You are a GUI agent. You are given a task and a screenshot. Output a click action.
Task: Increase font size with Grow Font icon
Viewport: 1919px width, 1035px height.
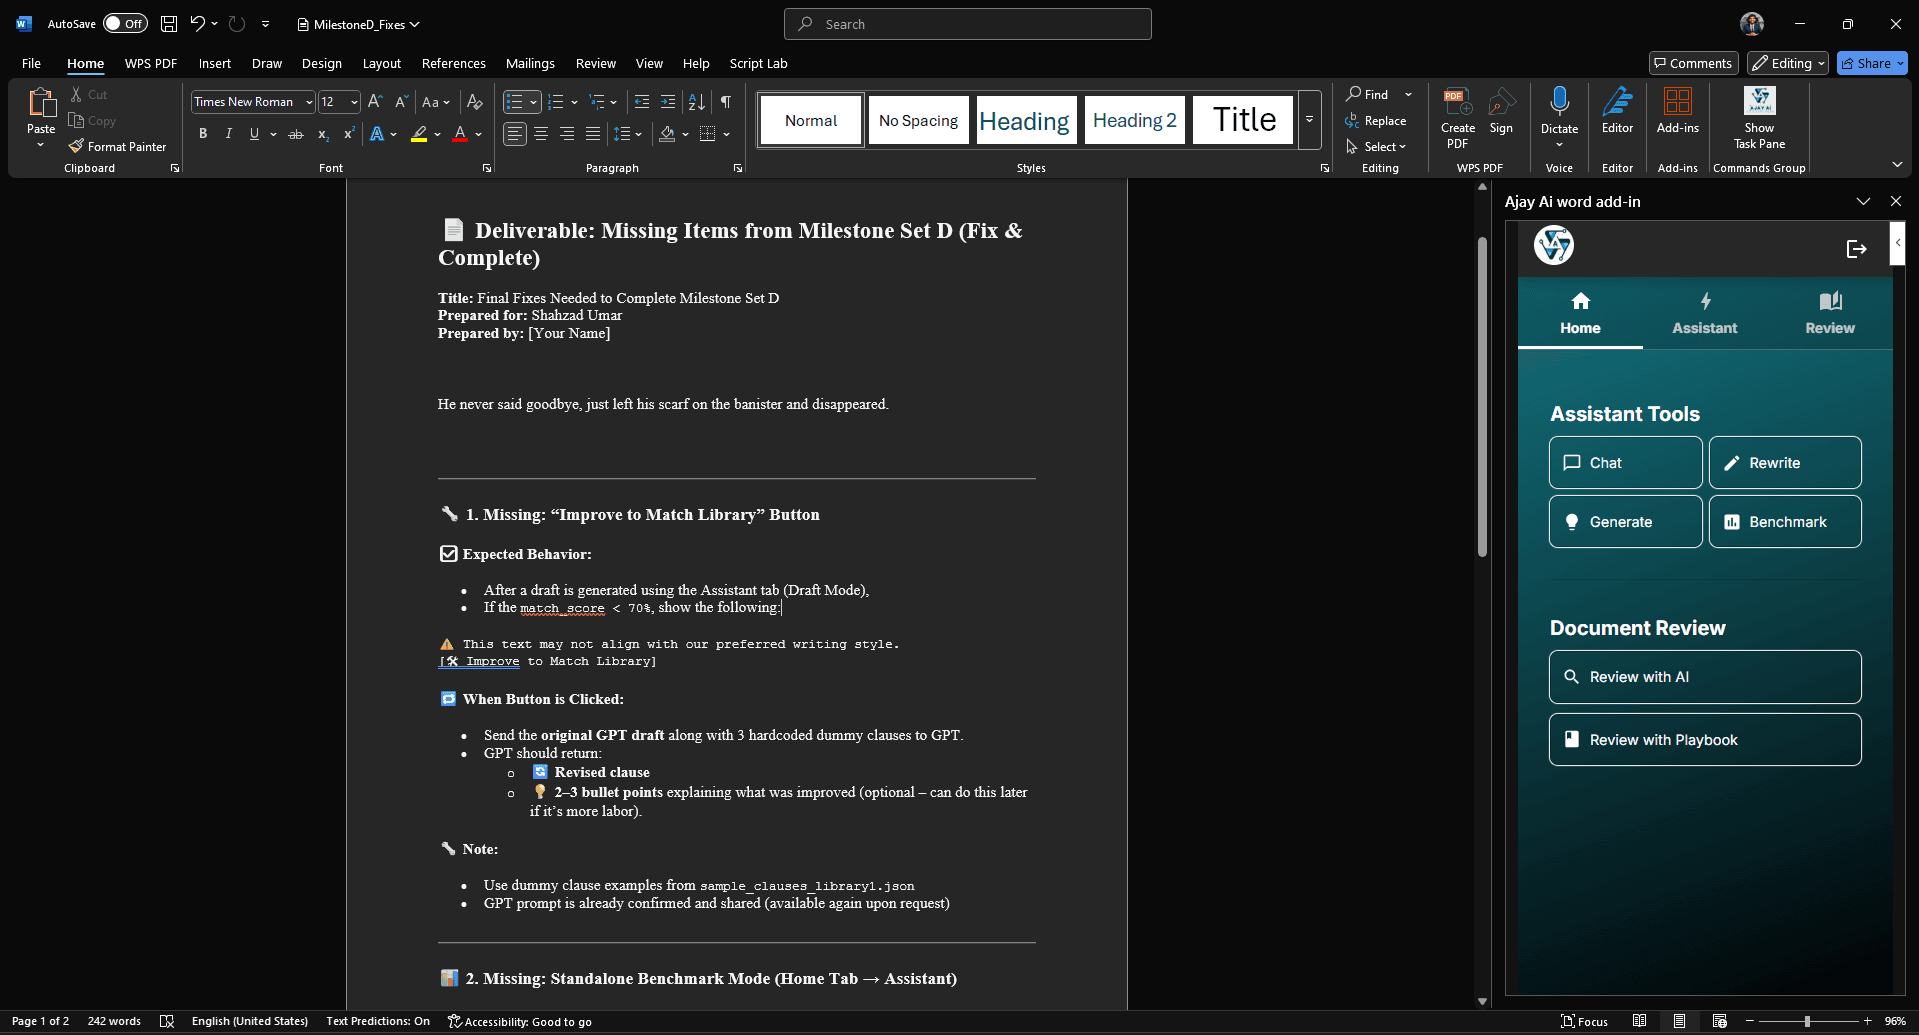point(375,101)
